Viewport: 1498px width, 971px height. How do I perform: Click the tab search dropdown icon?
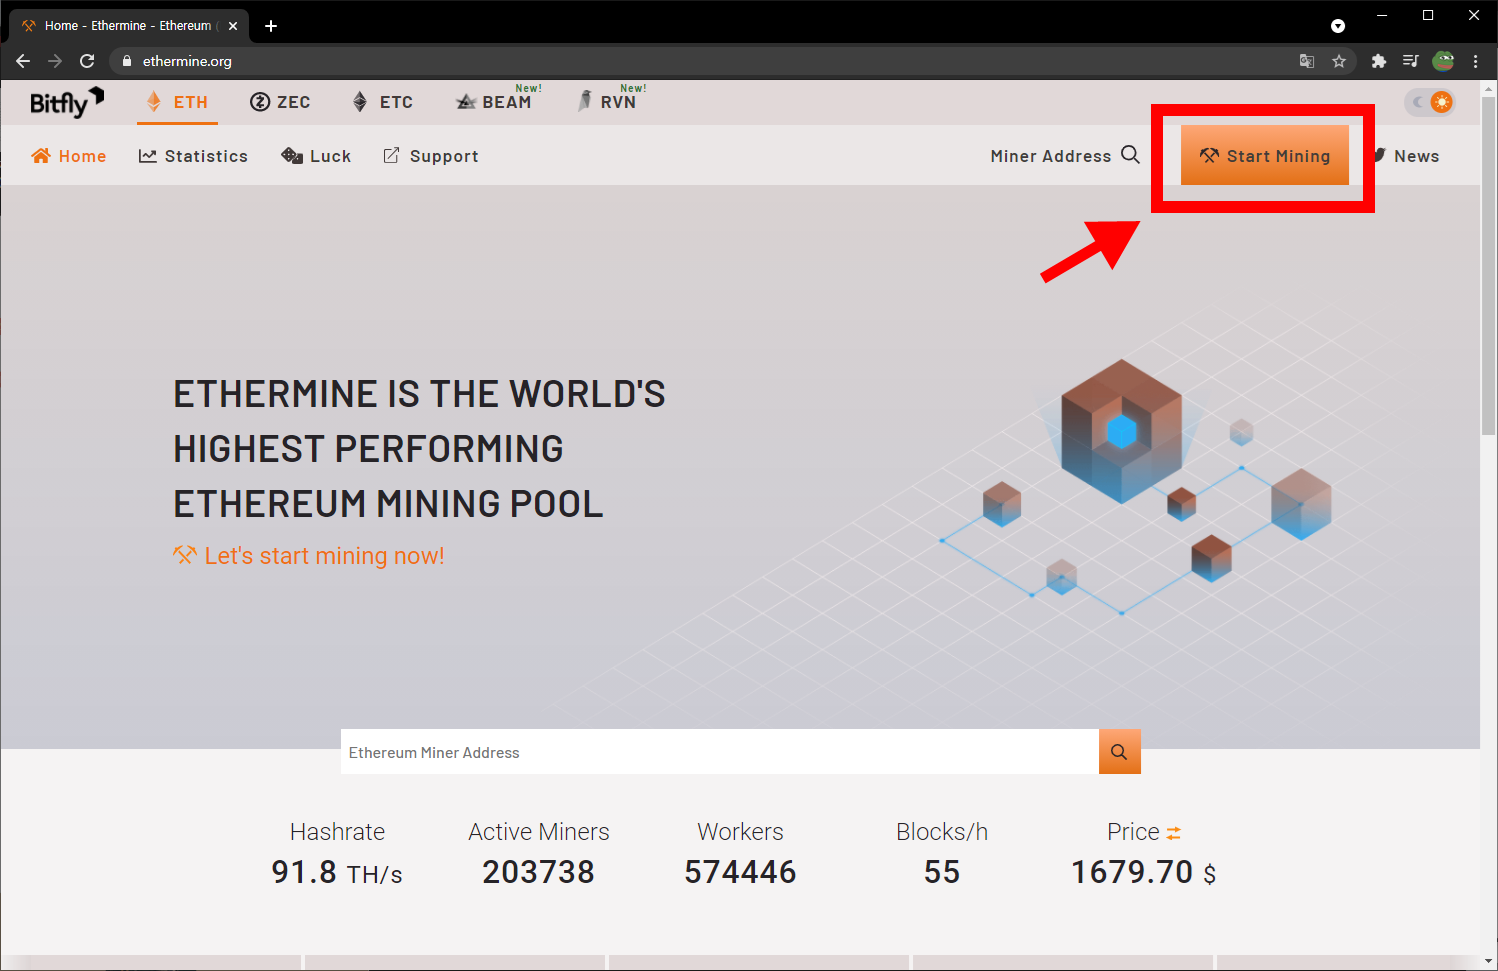pyautogui.click(x=1338, y=26)
